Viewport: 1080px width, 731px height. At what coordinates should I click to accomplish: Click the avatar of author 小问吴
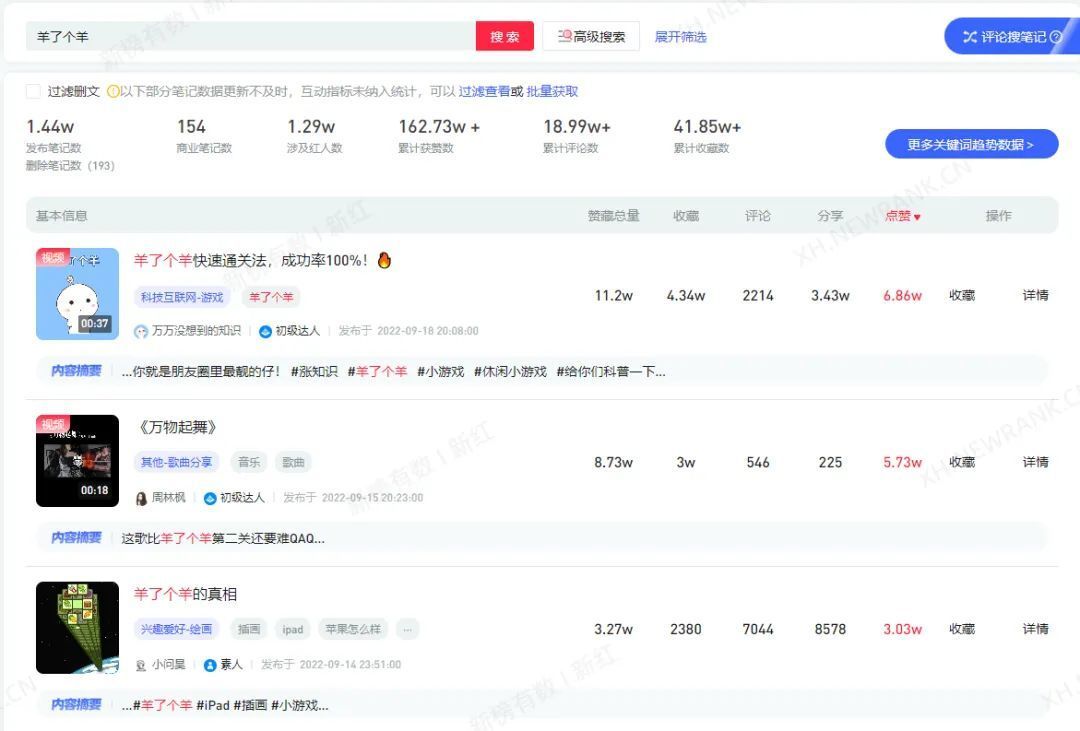point(142,664)
